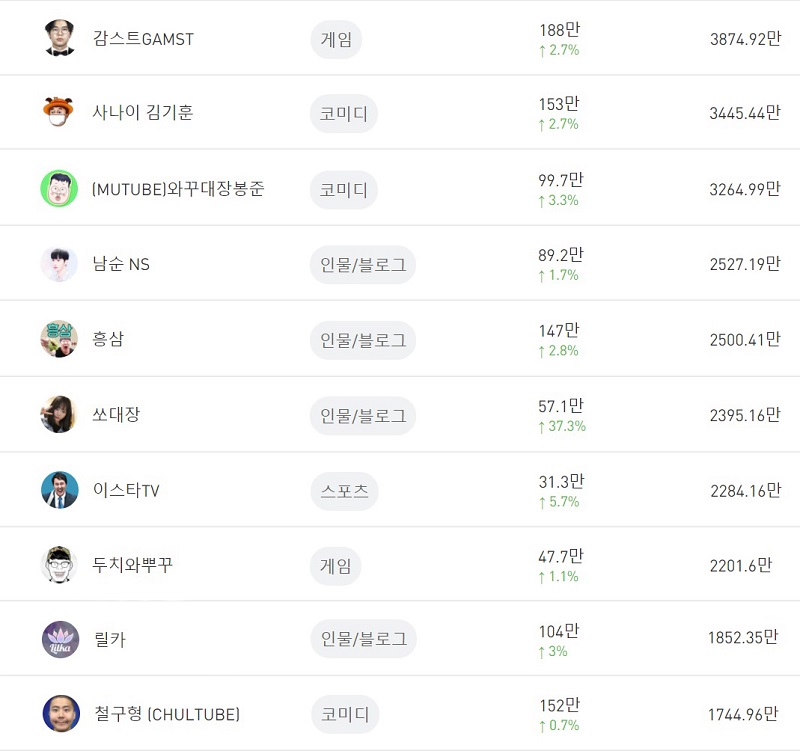Filter by 게임 tag on 감스트 row

(x=336, y=39)
